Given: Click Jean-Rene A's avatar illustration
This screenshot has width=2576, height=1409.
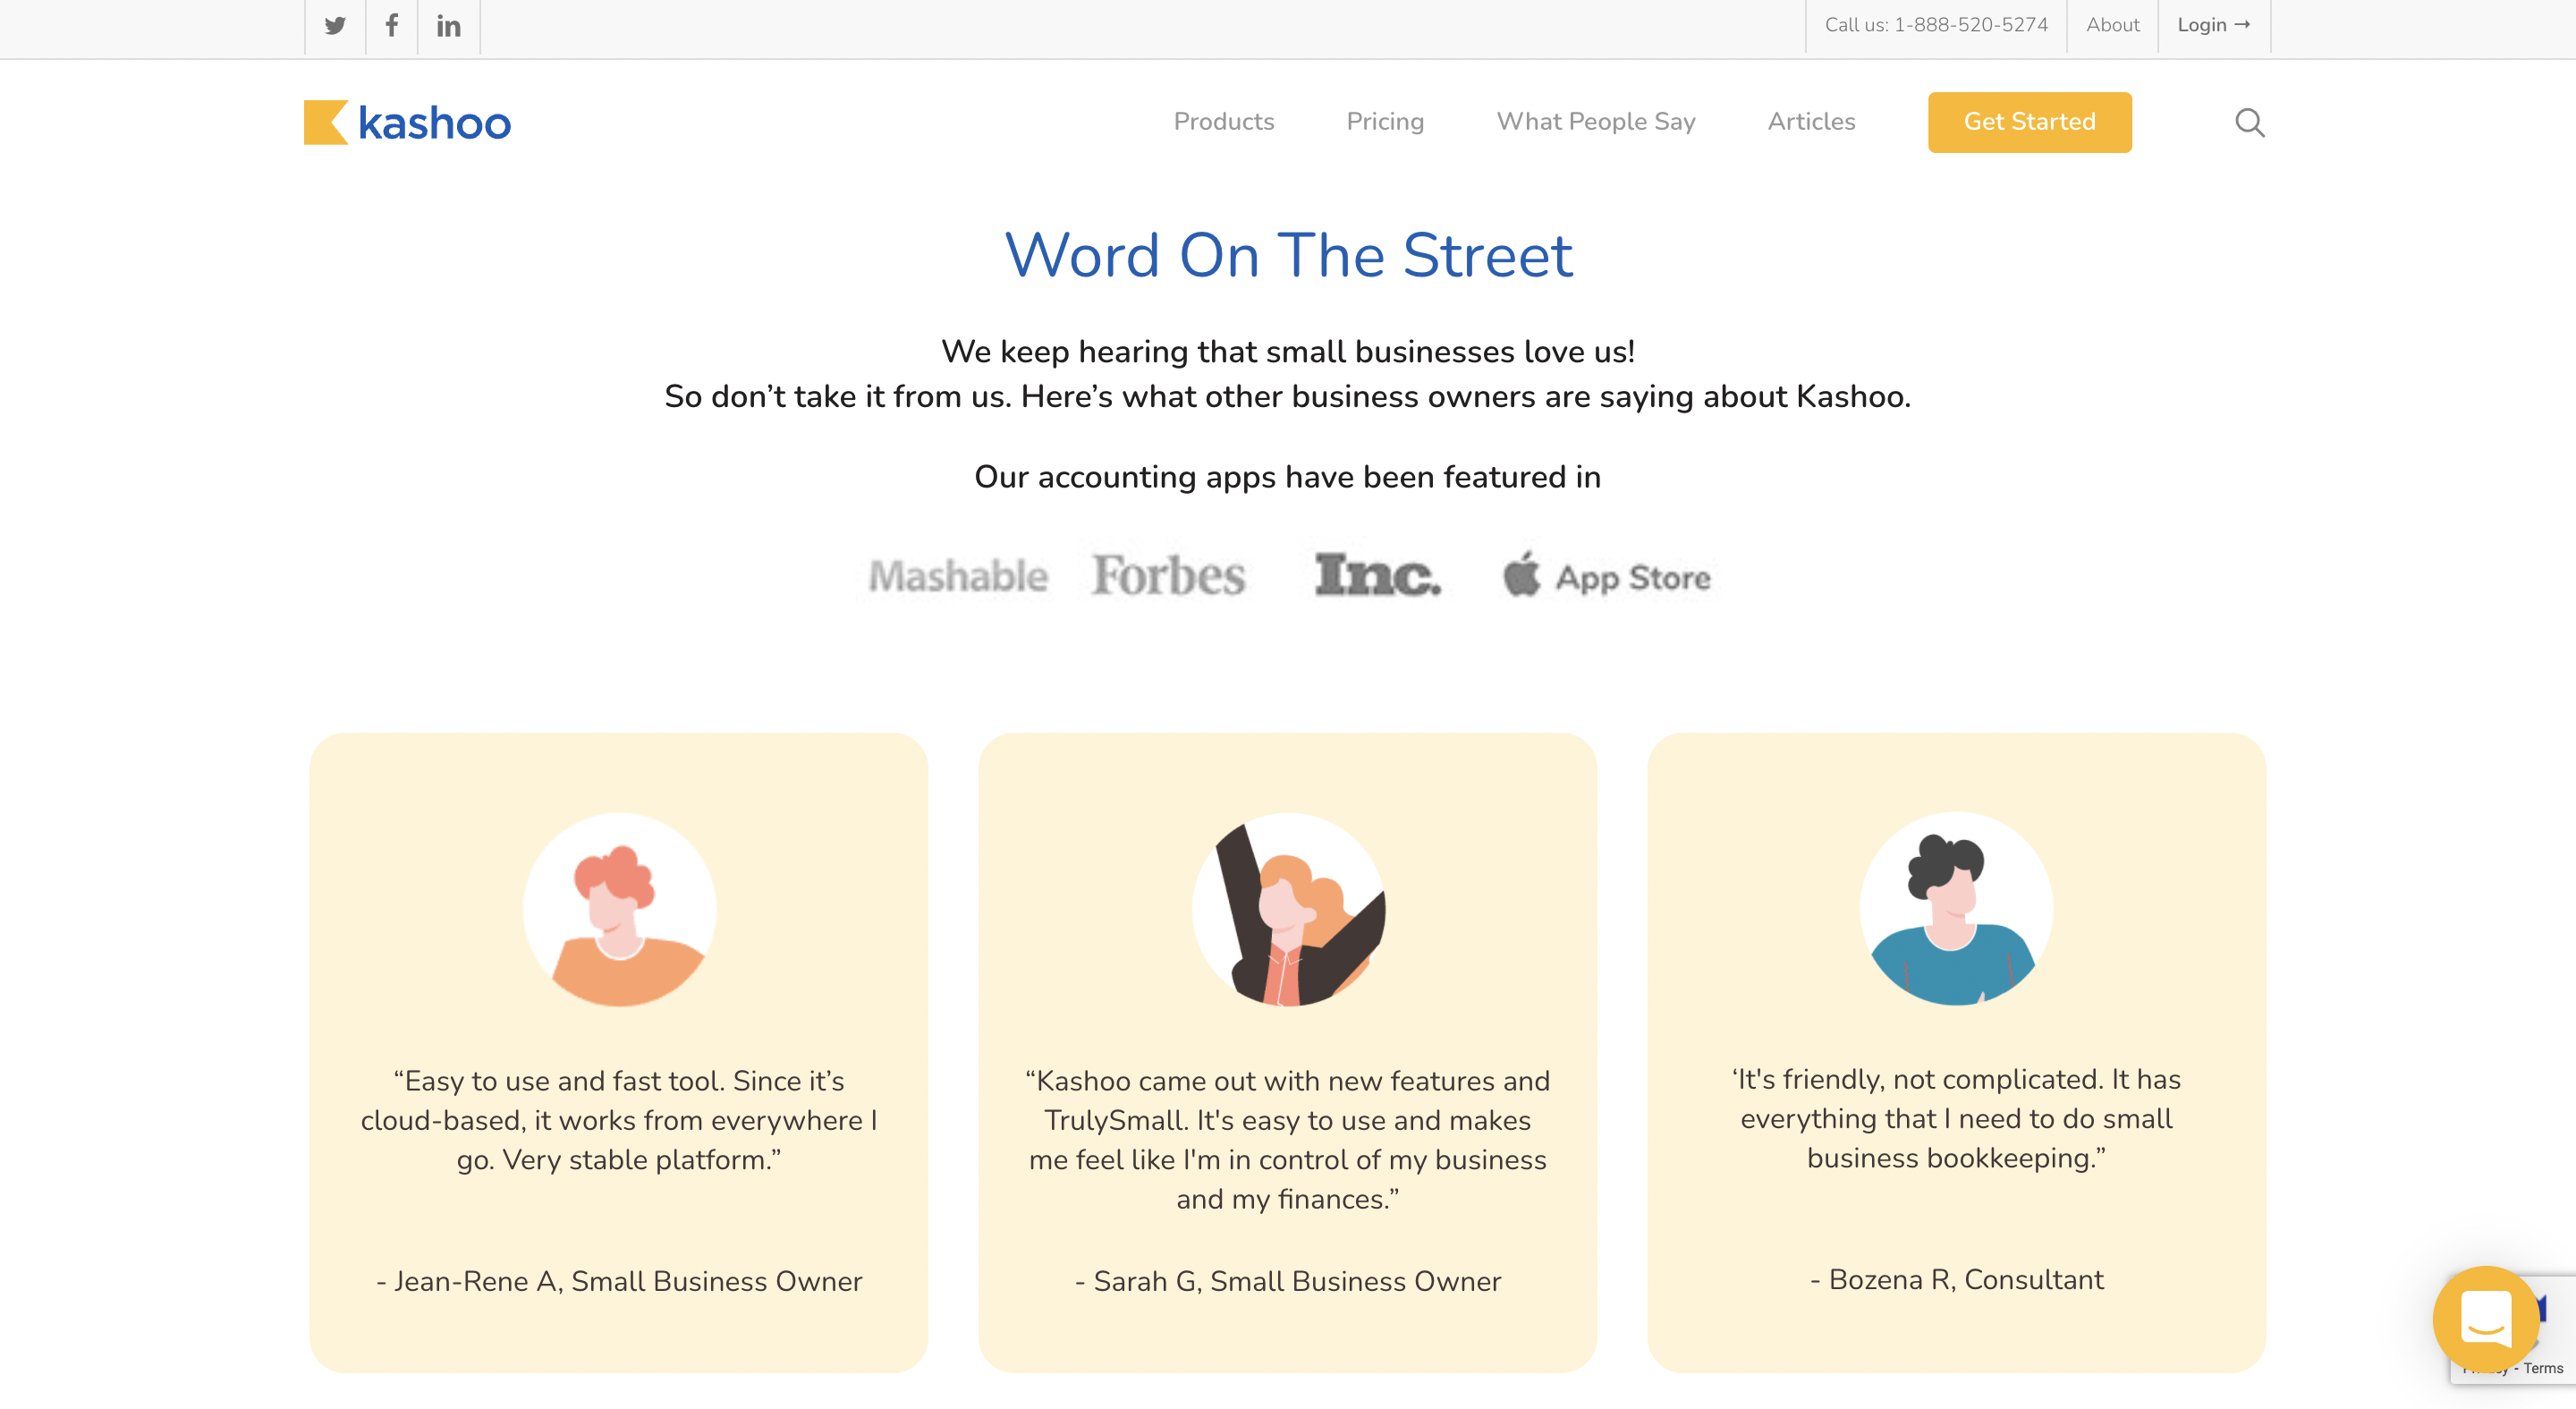Looking at the screenshot, I should (620, 909).
